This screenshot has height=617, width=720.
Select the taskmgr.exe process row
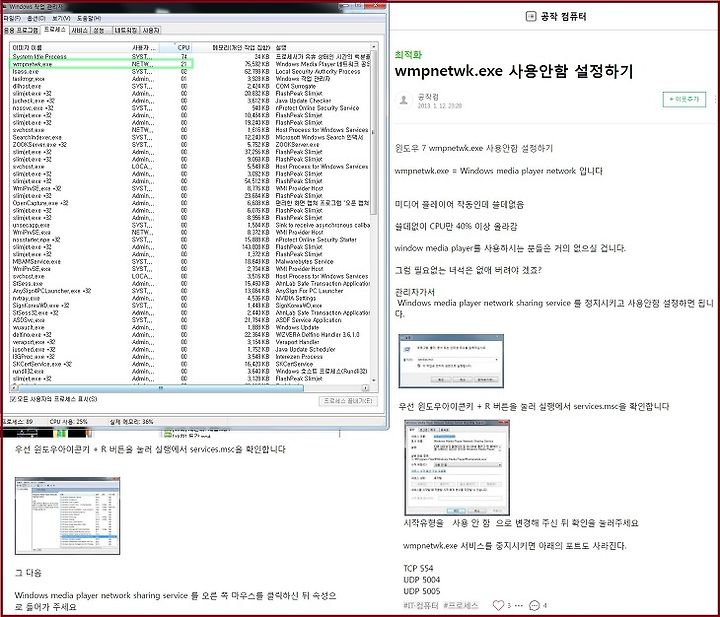coord(191,79)
